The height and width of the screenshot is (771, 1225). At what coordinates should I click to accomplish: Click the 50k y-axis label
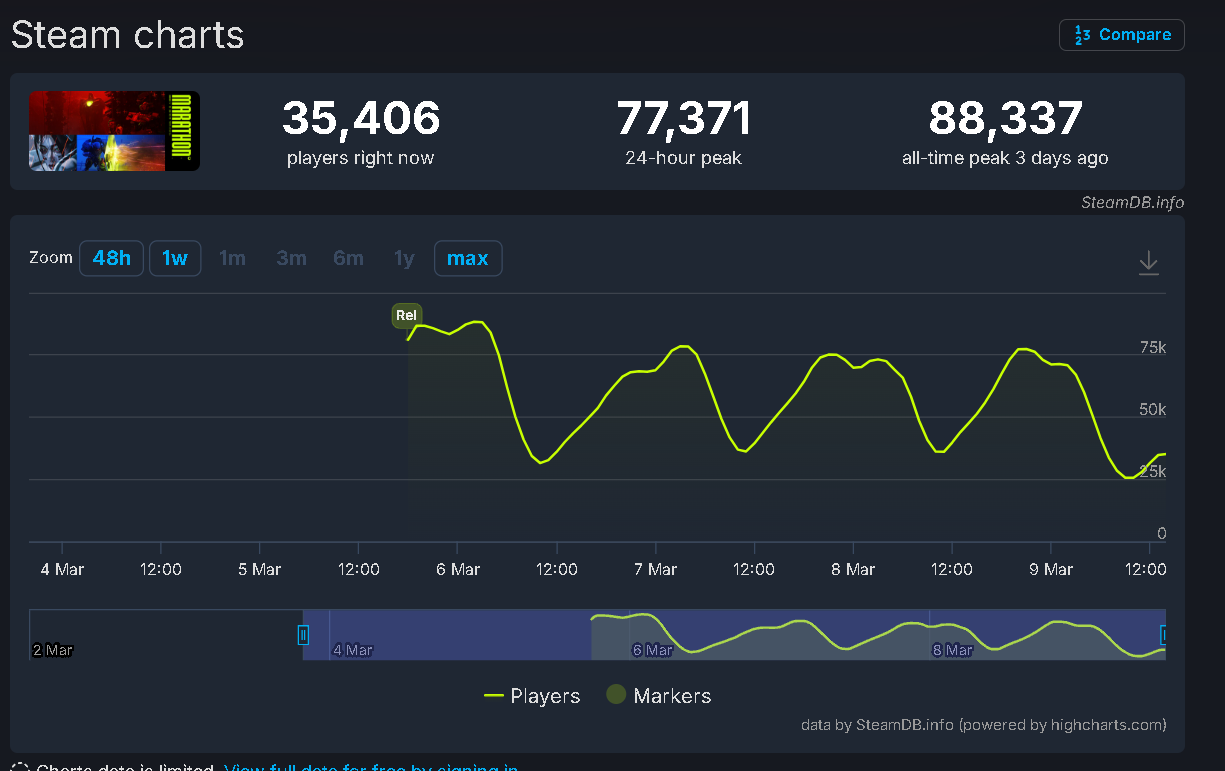[1152, 410]
